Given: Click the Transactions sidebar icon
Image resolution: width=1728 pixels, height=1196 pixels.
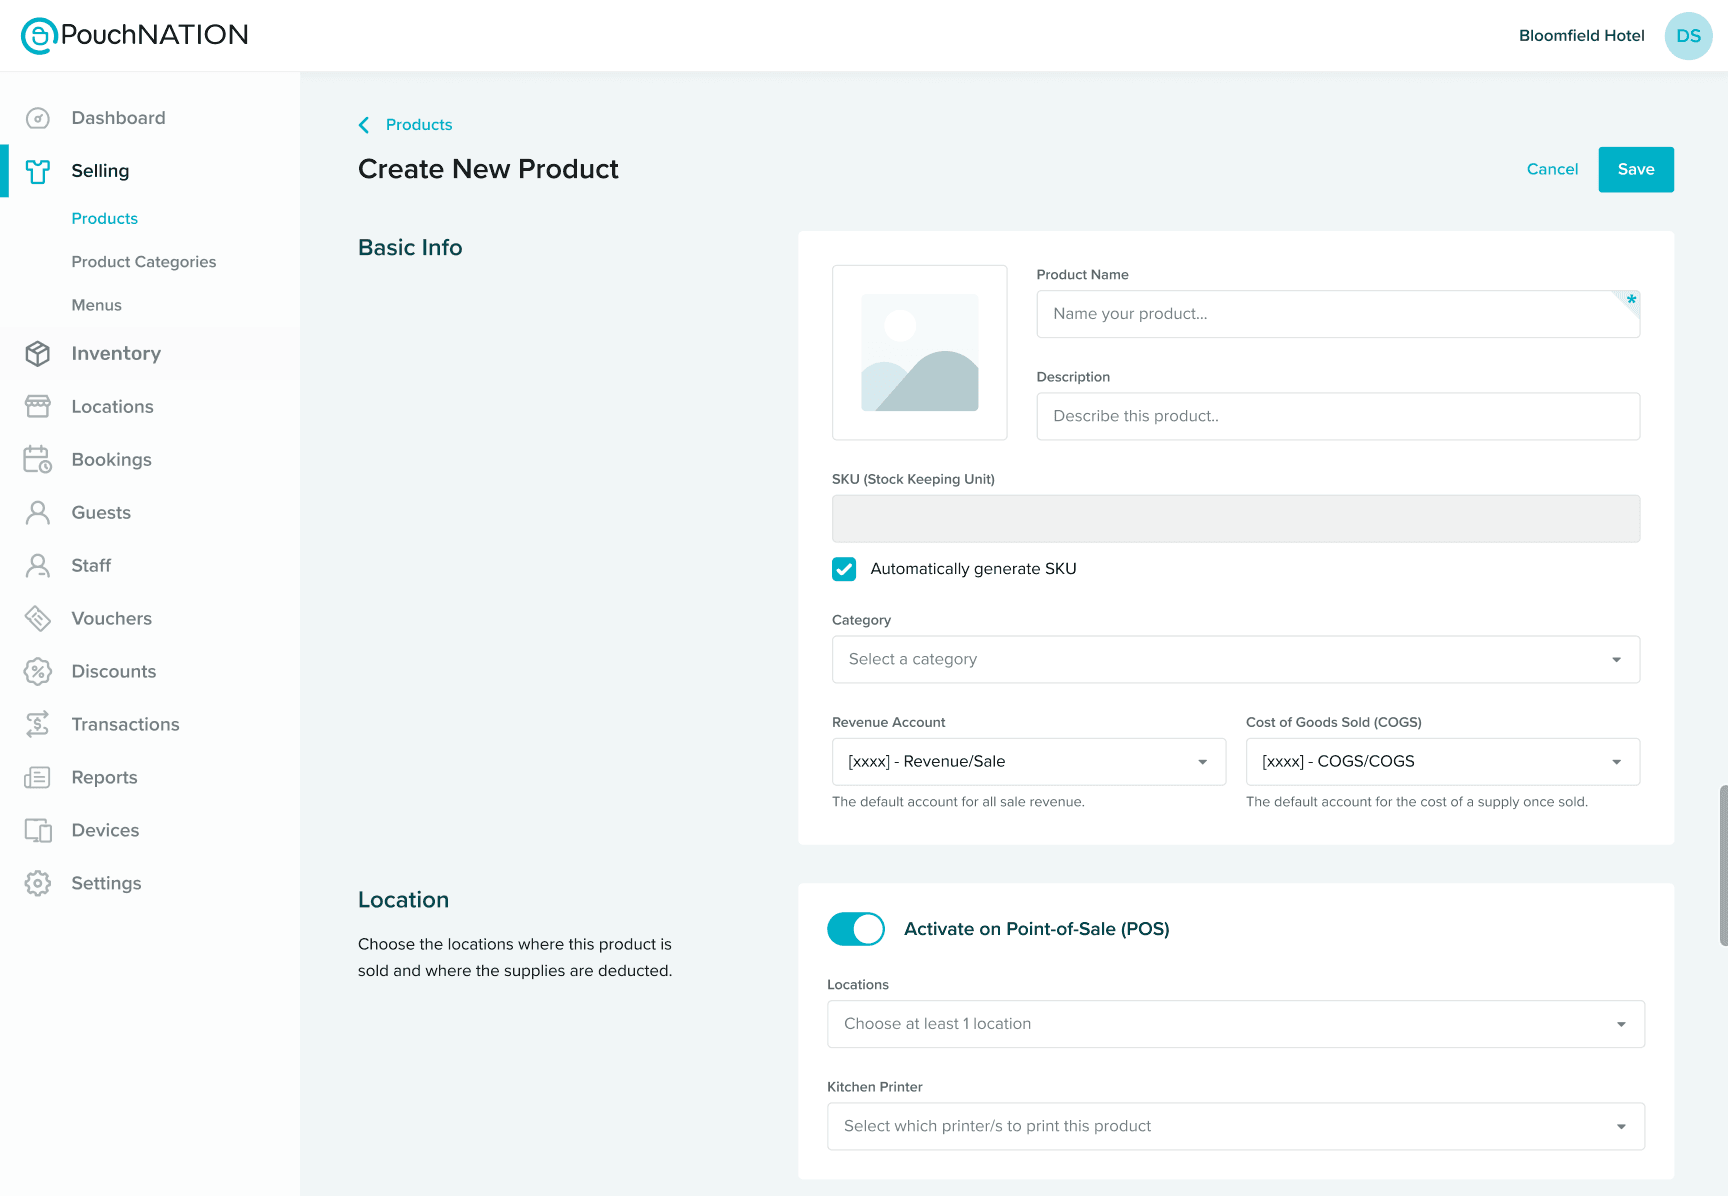Looking at the screenshot, I should click(x=37, y=724).
